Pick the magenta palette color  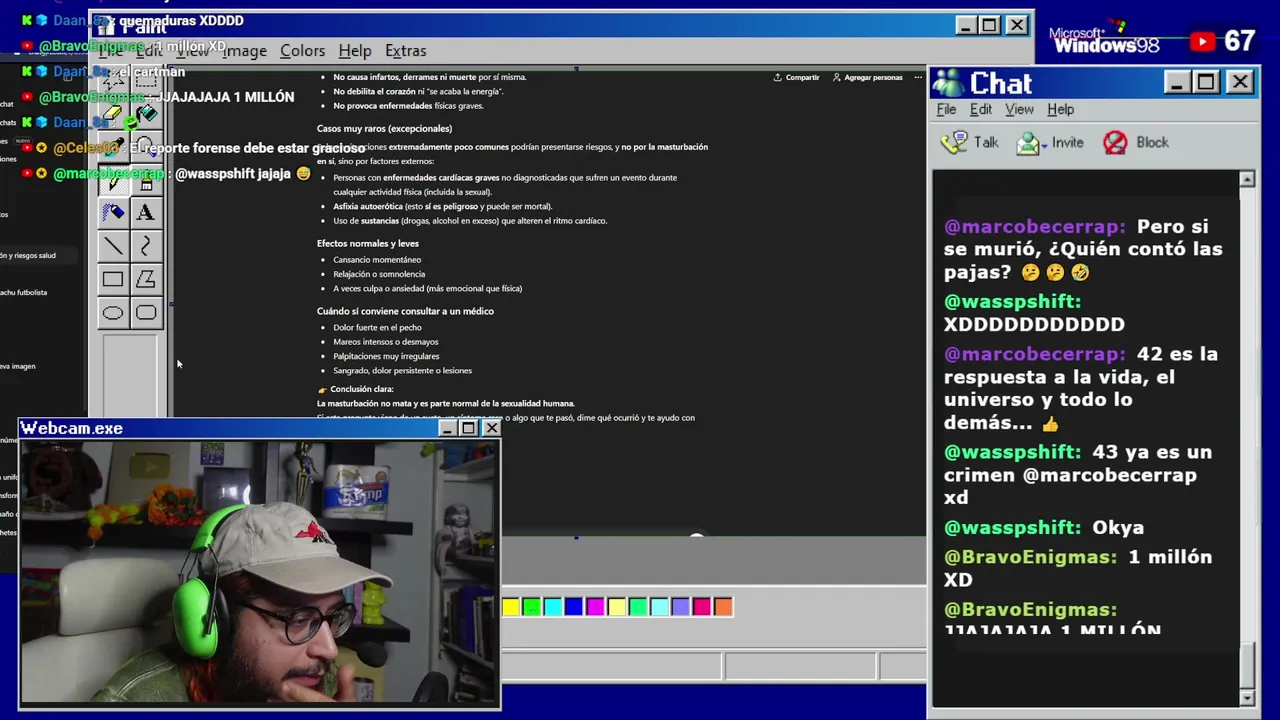click(x=596, y=606)
